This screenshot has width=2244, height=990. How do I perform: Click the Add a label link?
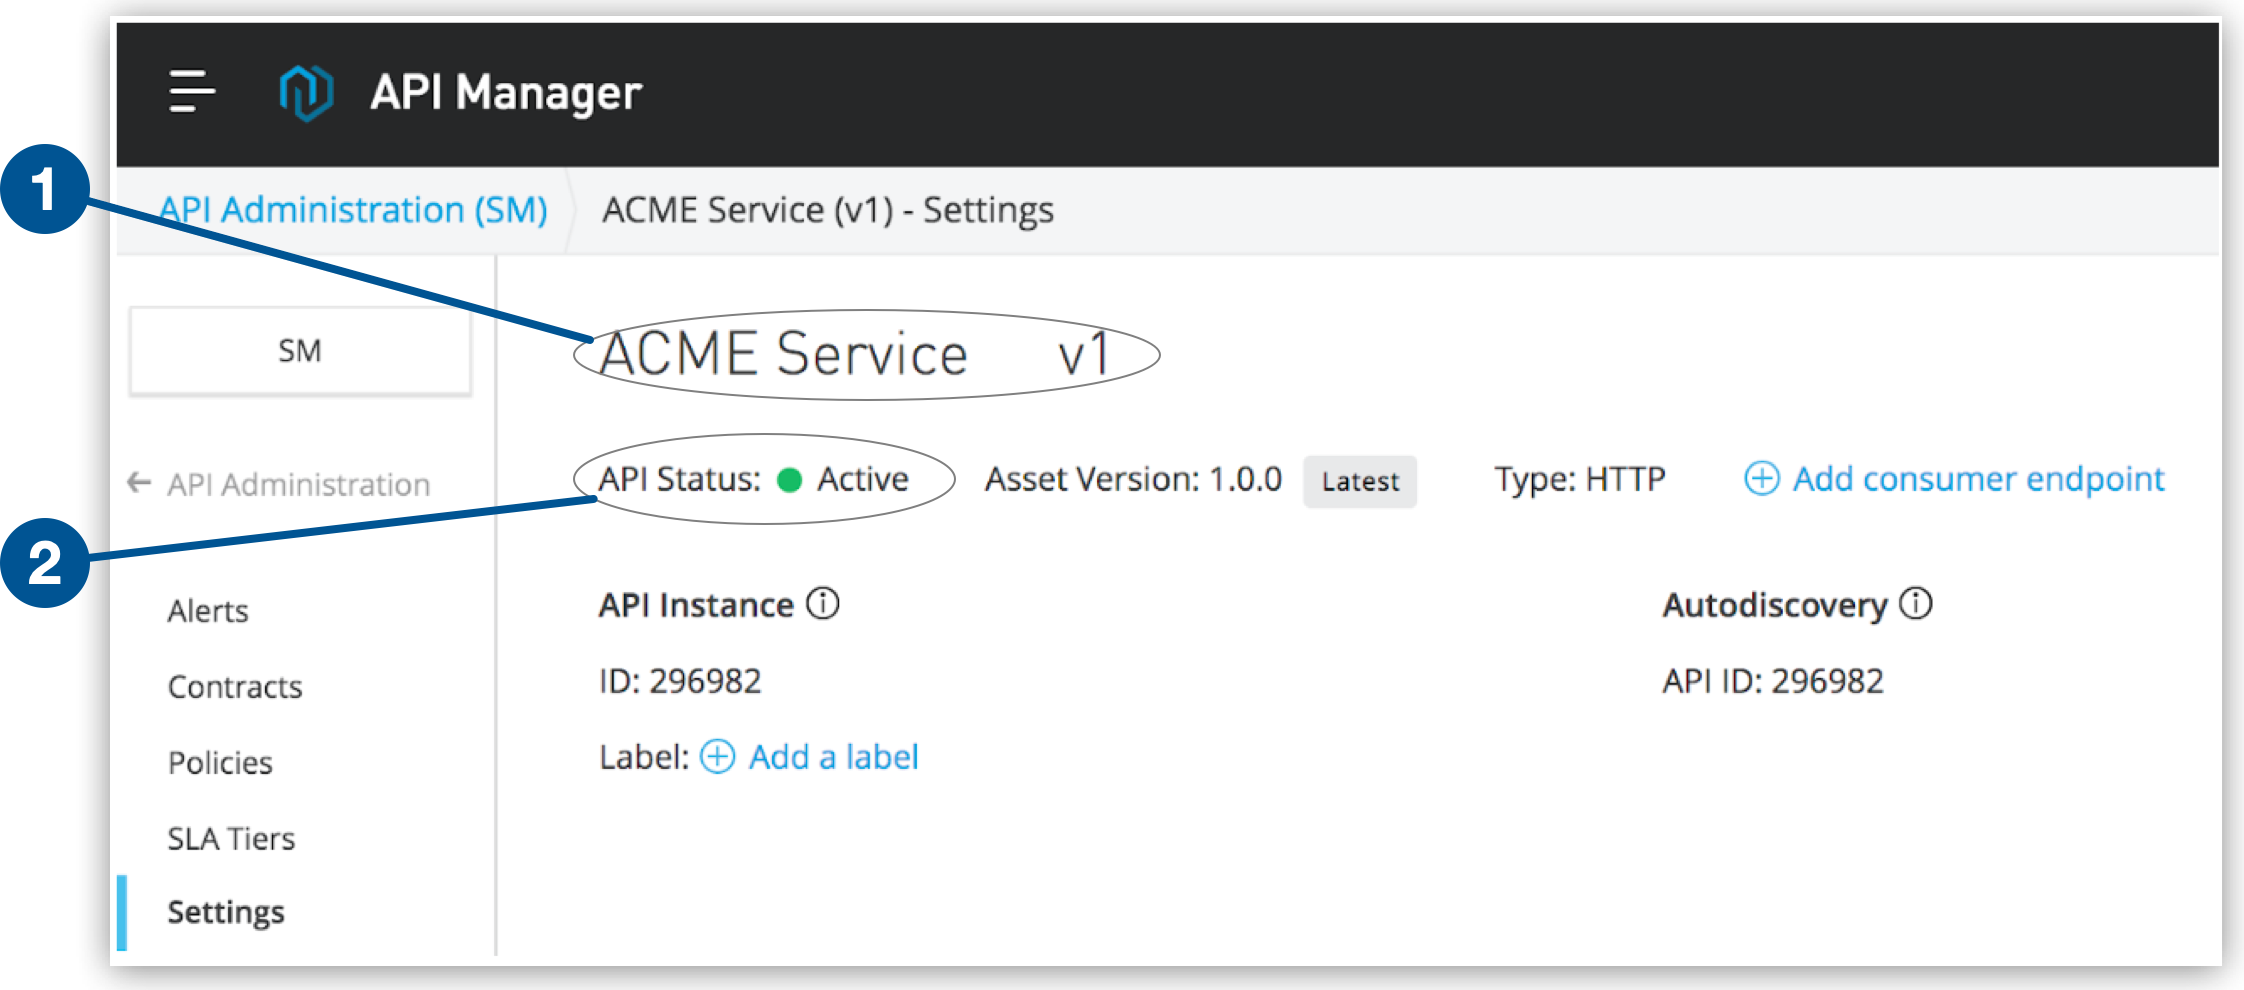point(833,757)
